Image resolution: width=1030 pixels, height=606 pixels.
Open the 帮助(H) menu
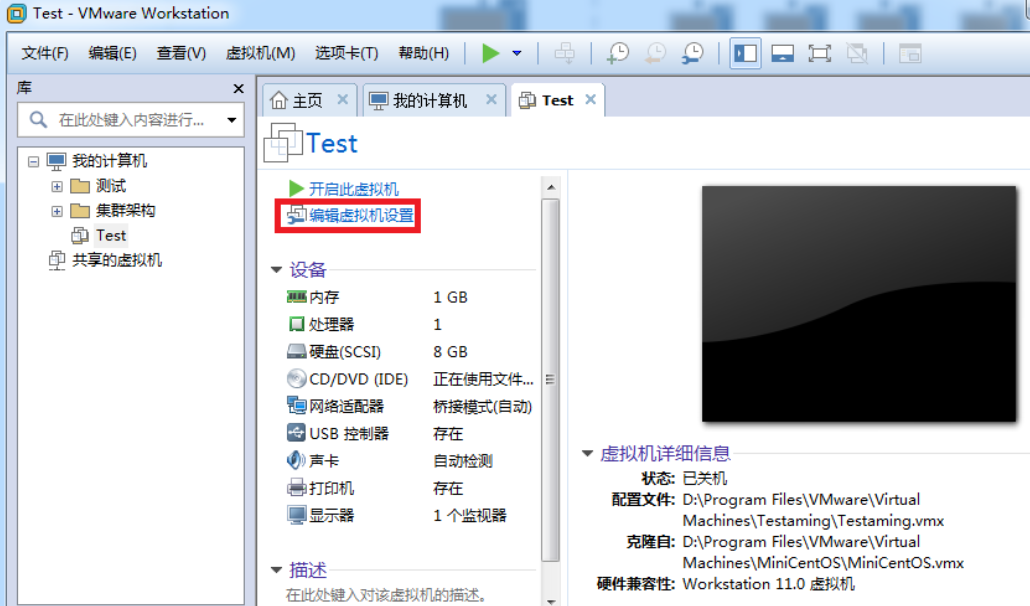pyautogui.click(x=424, y=53)
